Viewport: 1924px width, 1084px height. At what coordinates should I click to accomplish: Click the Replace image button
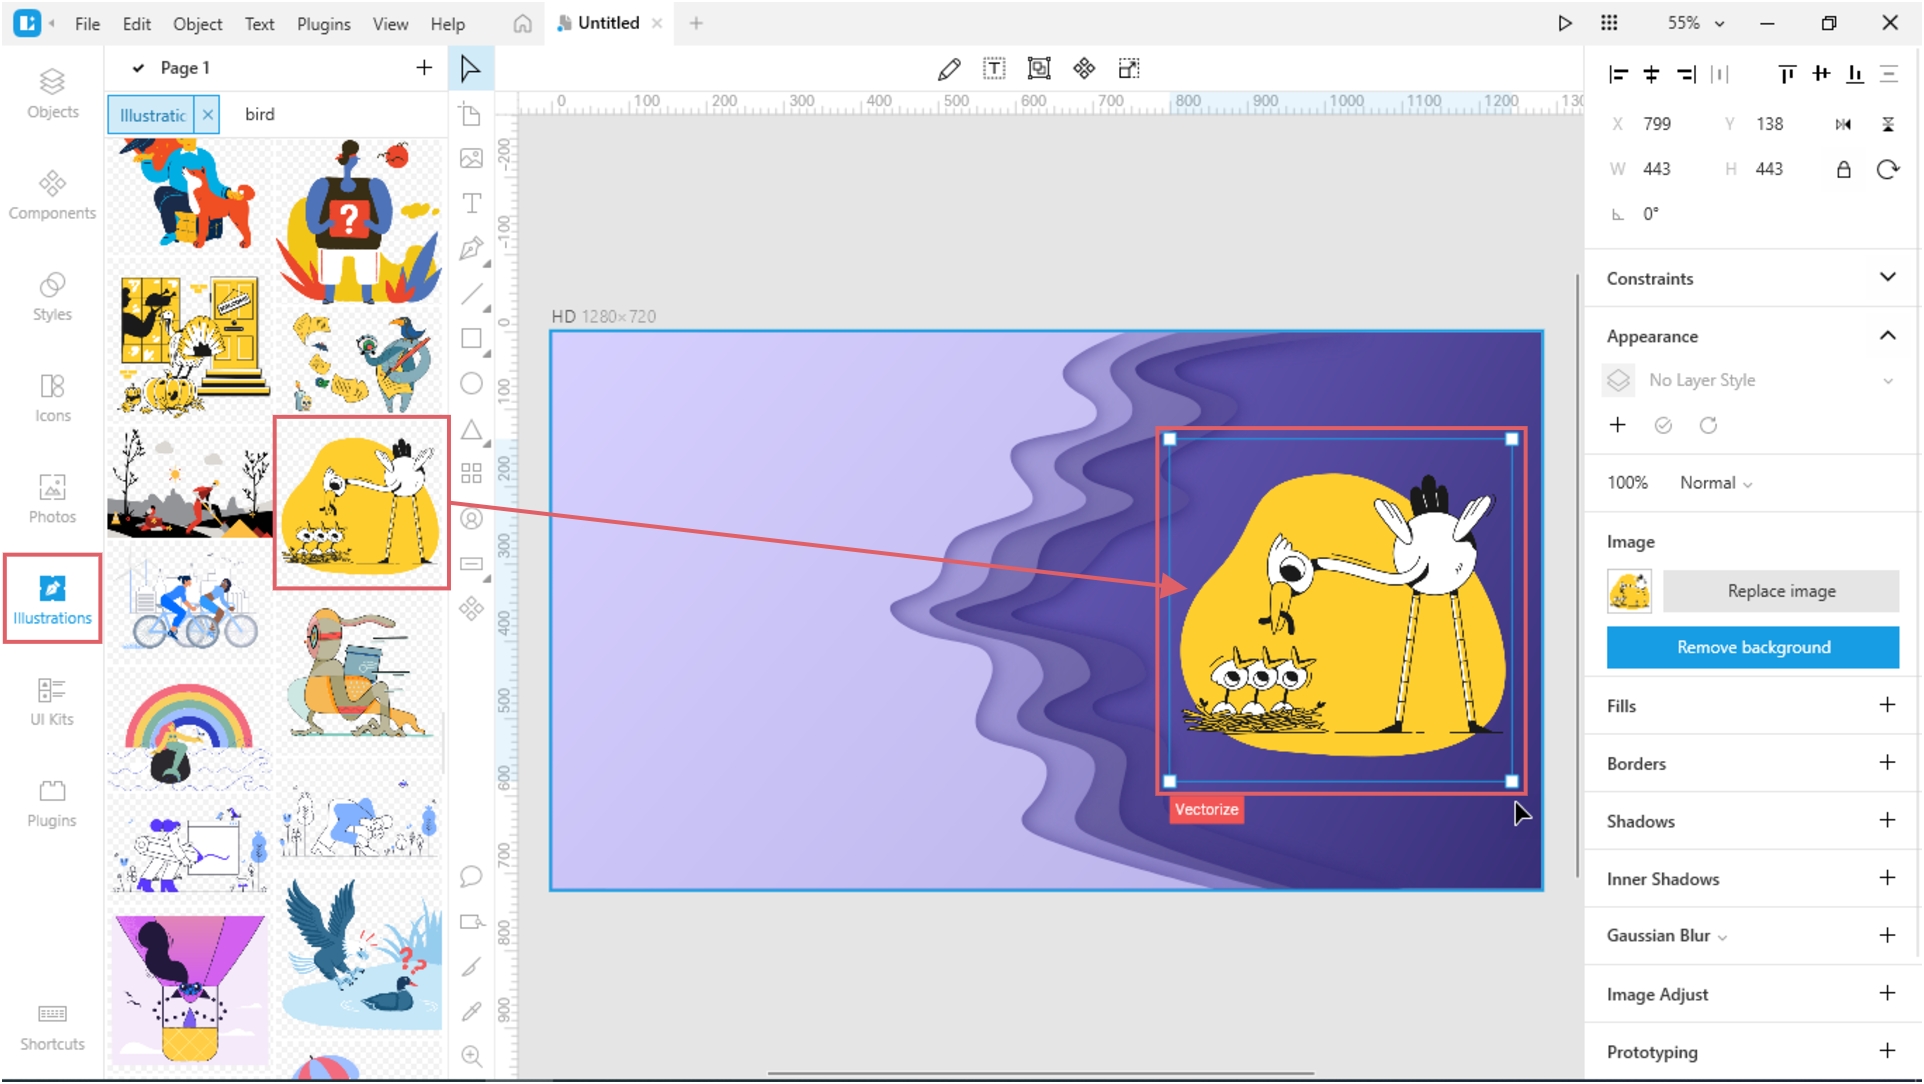[1780, 591]
